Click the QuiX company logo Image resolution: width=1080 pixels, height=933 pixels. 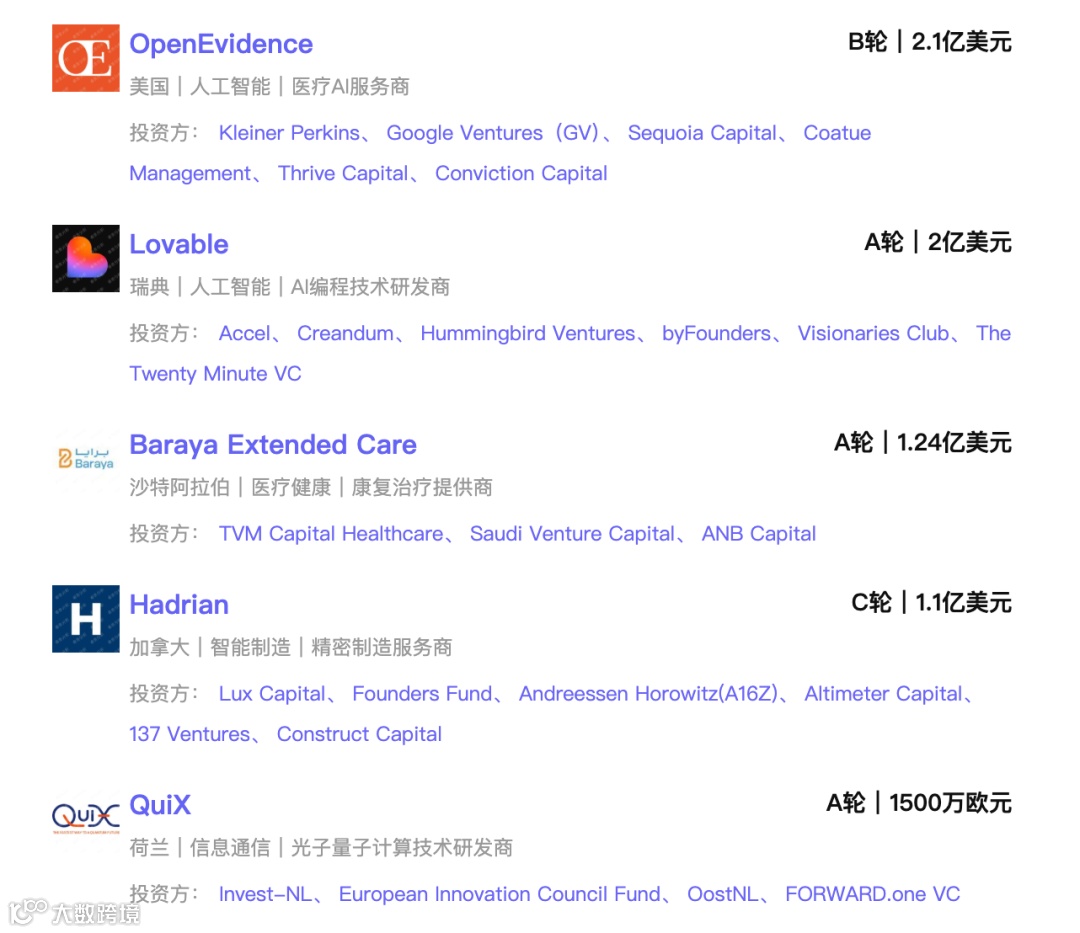coord(85,819)
